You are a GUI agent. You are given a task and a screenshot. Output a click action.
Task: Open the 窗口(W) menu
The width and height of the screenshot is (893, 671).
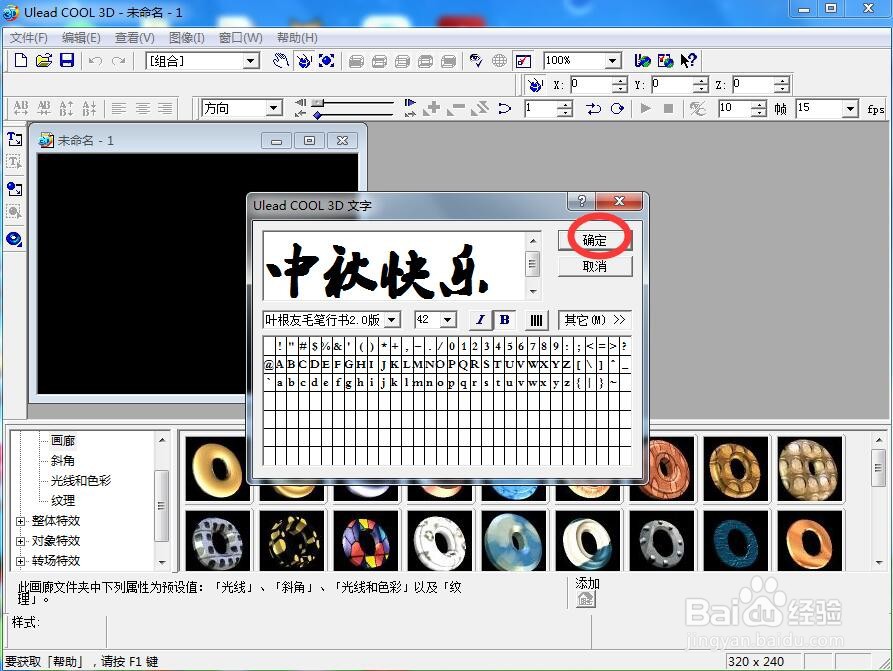pos(240,38)
